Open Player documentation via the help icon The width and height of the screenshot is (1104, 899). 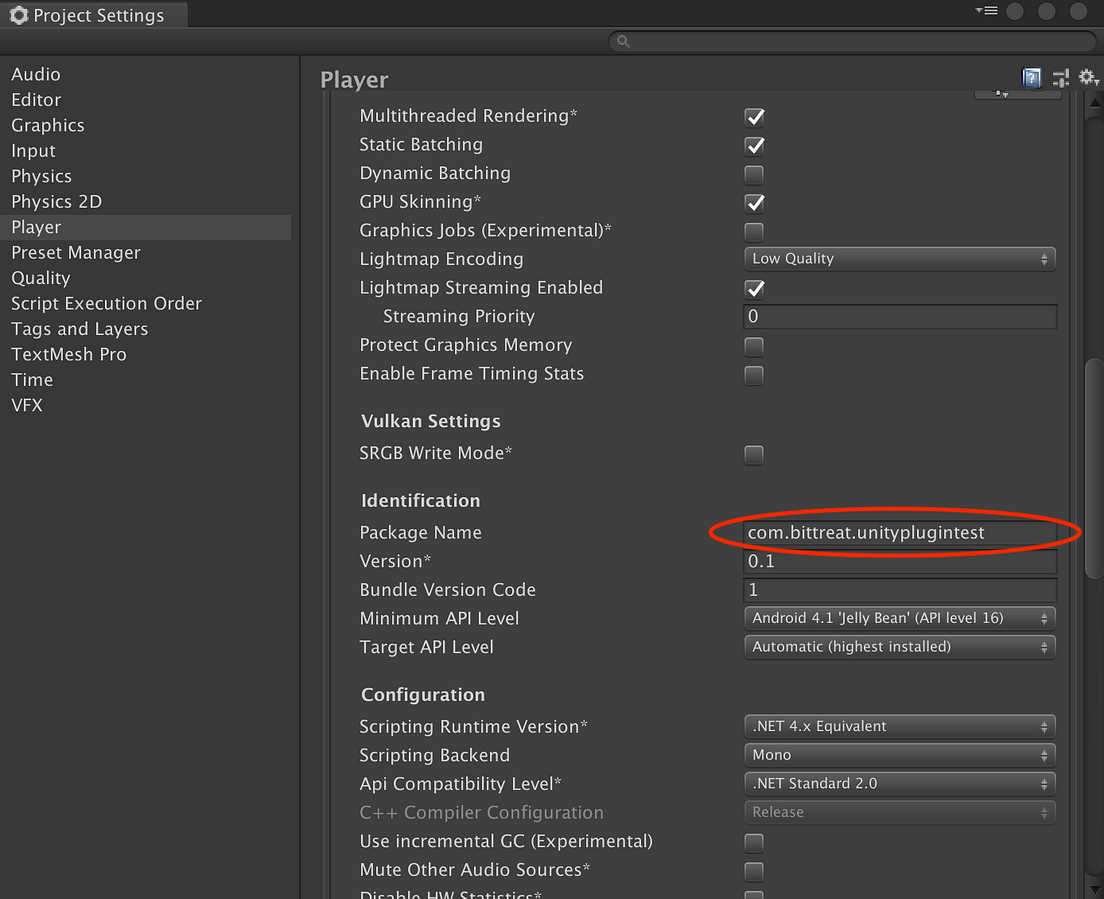pyautogui.click(x=1031, y=77)
